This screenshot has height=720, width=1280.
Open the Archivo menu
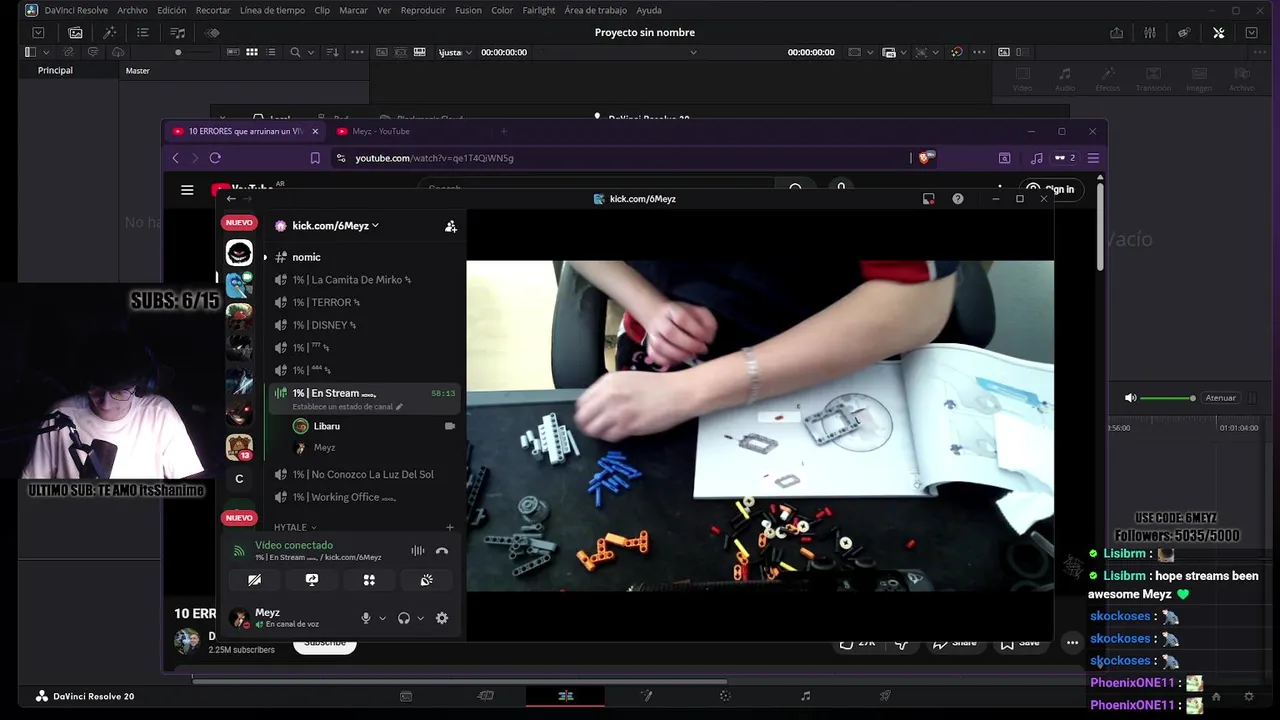click(132, 10)
